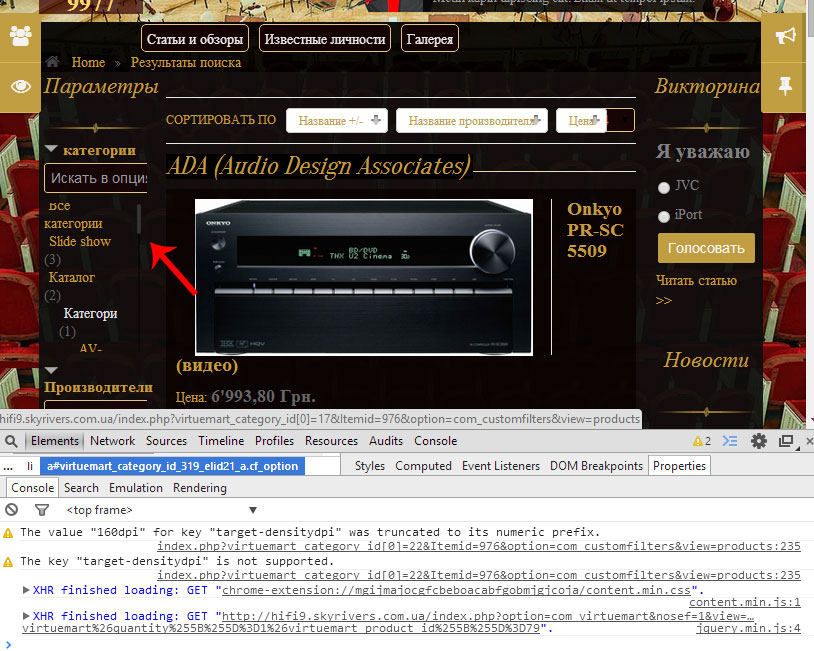Open Галерея menu item
Viewport: 814px width, 651px height.
click(429, 39)
